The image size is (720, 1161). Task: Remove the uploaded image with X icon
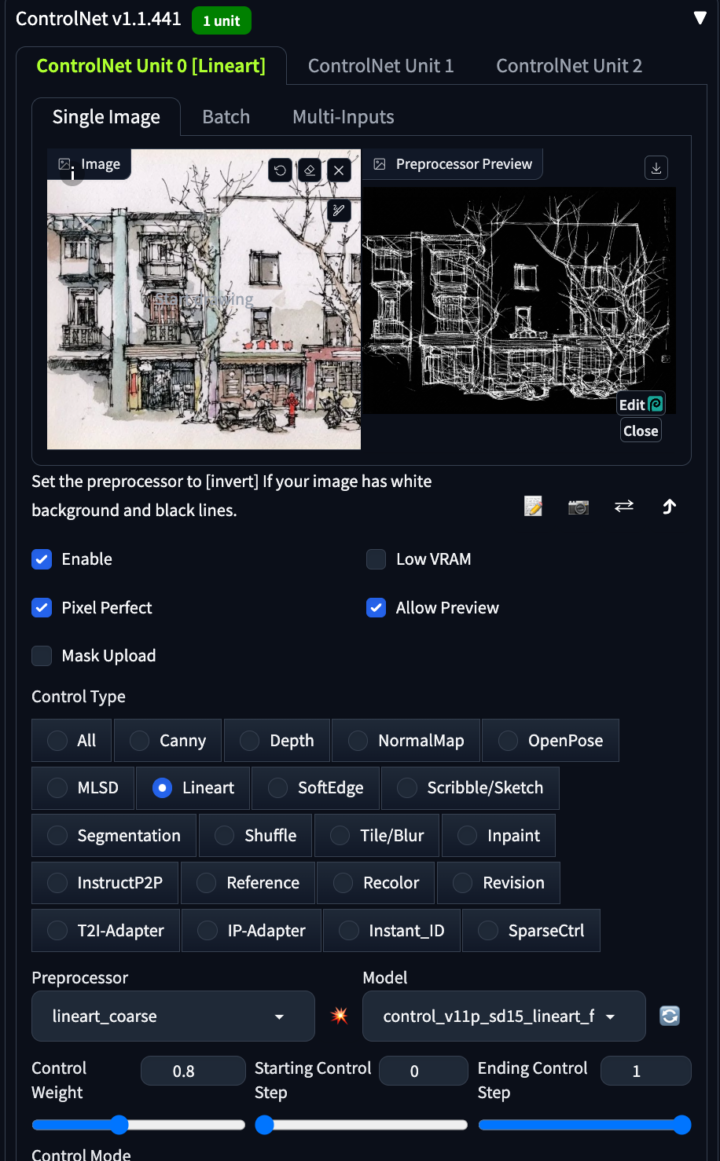click(340, 170)
